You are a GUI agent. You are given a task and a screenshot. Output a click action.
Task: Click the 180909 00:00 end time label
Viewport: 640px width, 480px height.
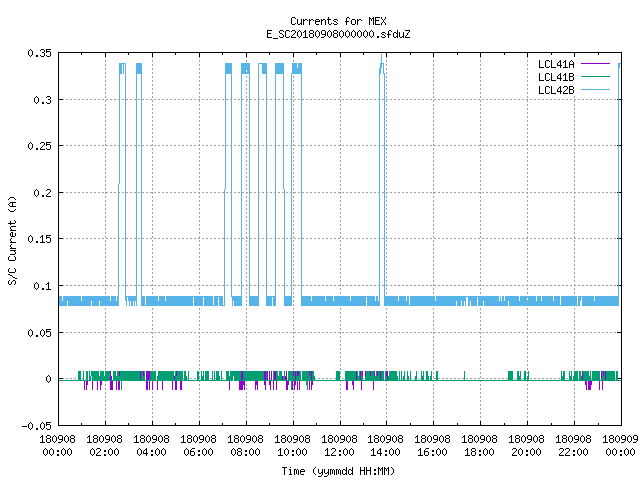point(620,446)
